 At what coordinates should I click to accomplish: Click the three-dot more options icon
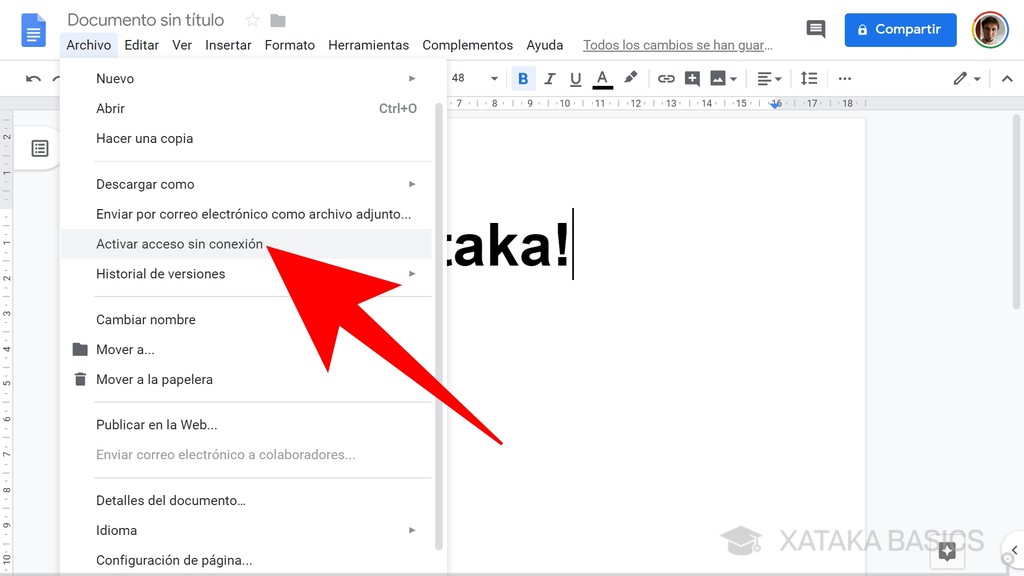click(845, 78)
